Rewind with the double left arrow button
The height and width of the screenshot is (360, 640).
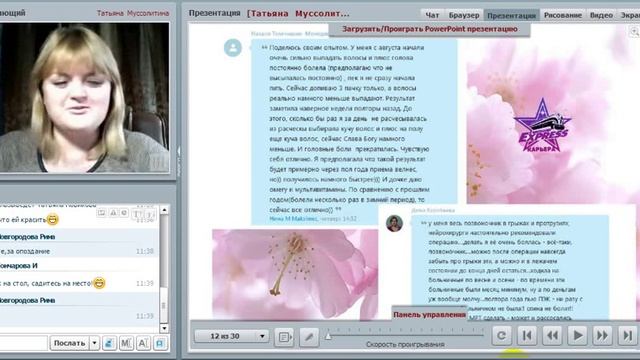coord(552,336)
